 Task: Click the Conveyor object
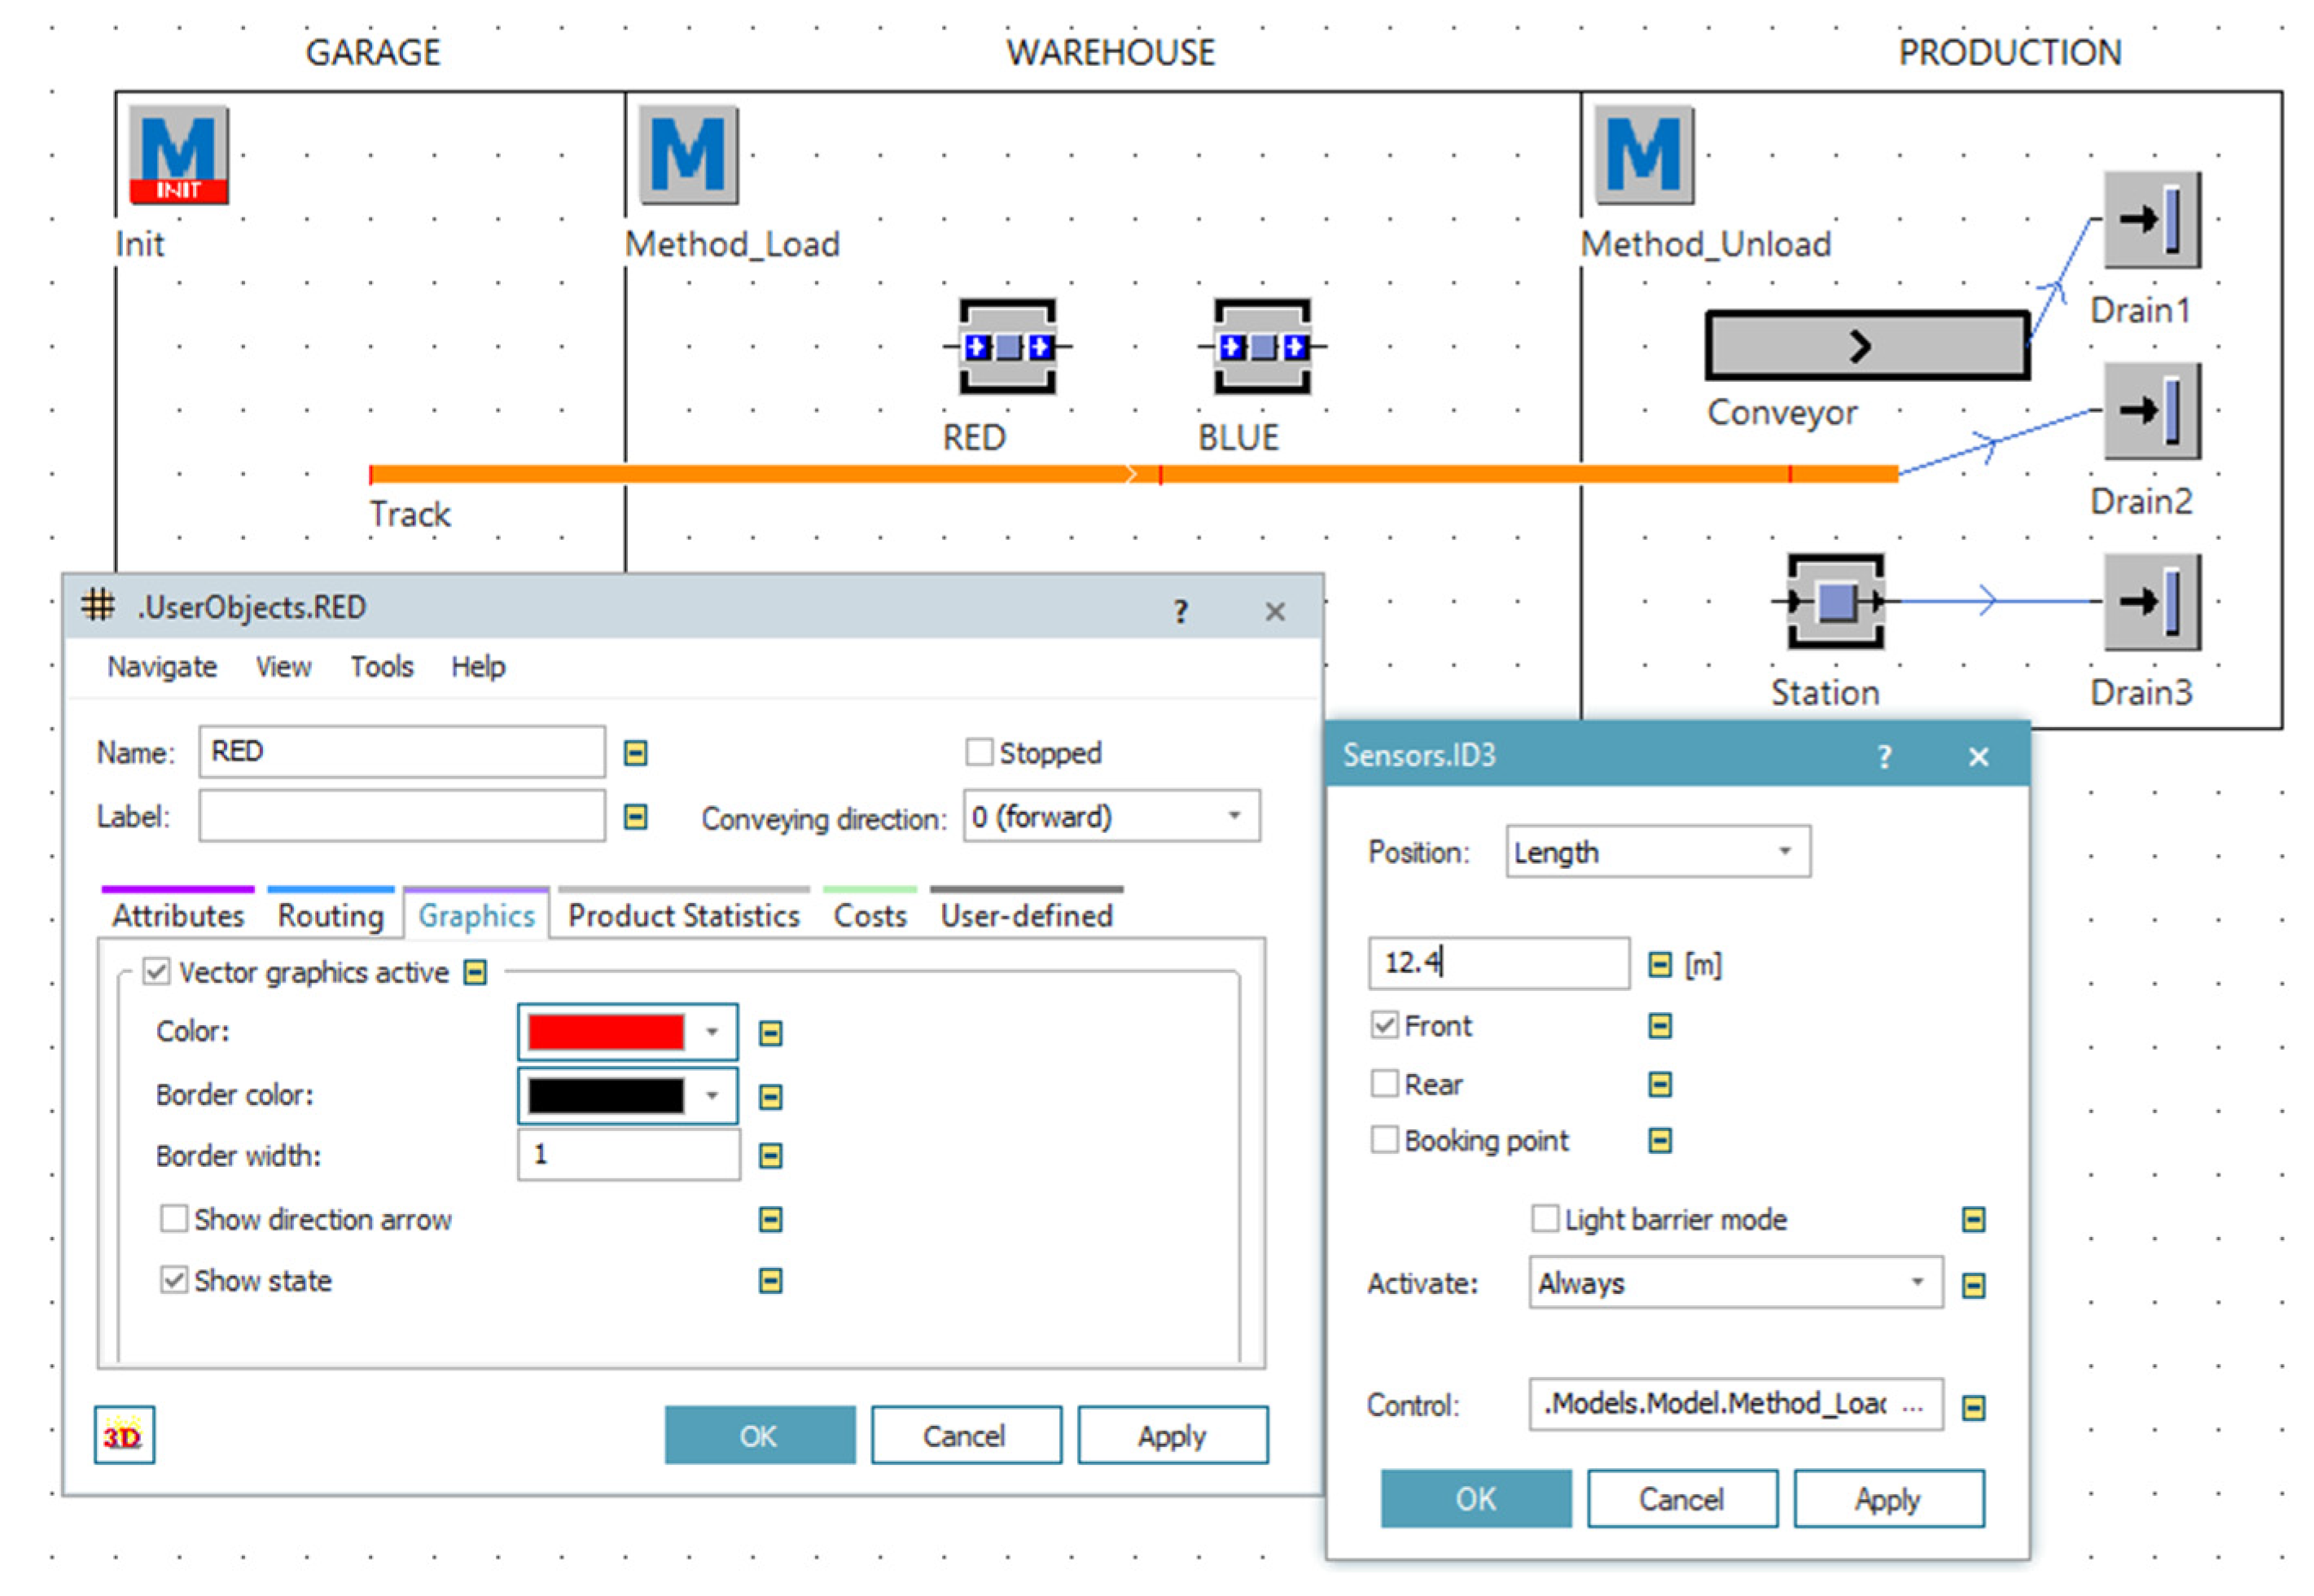1866,345
